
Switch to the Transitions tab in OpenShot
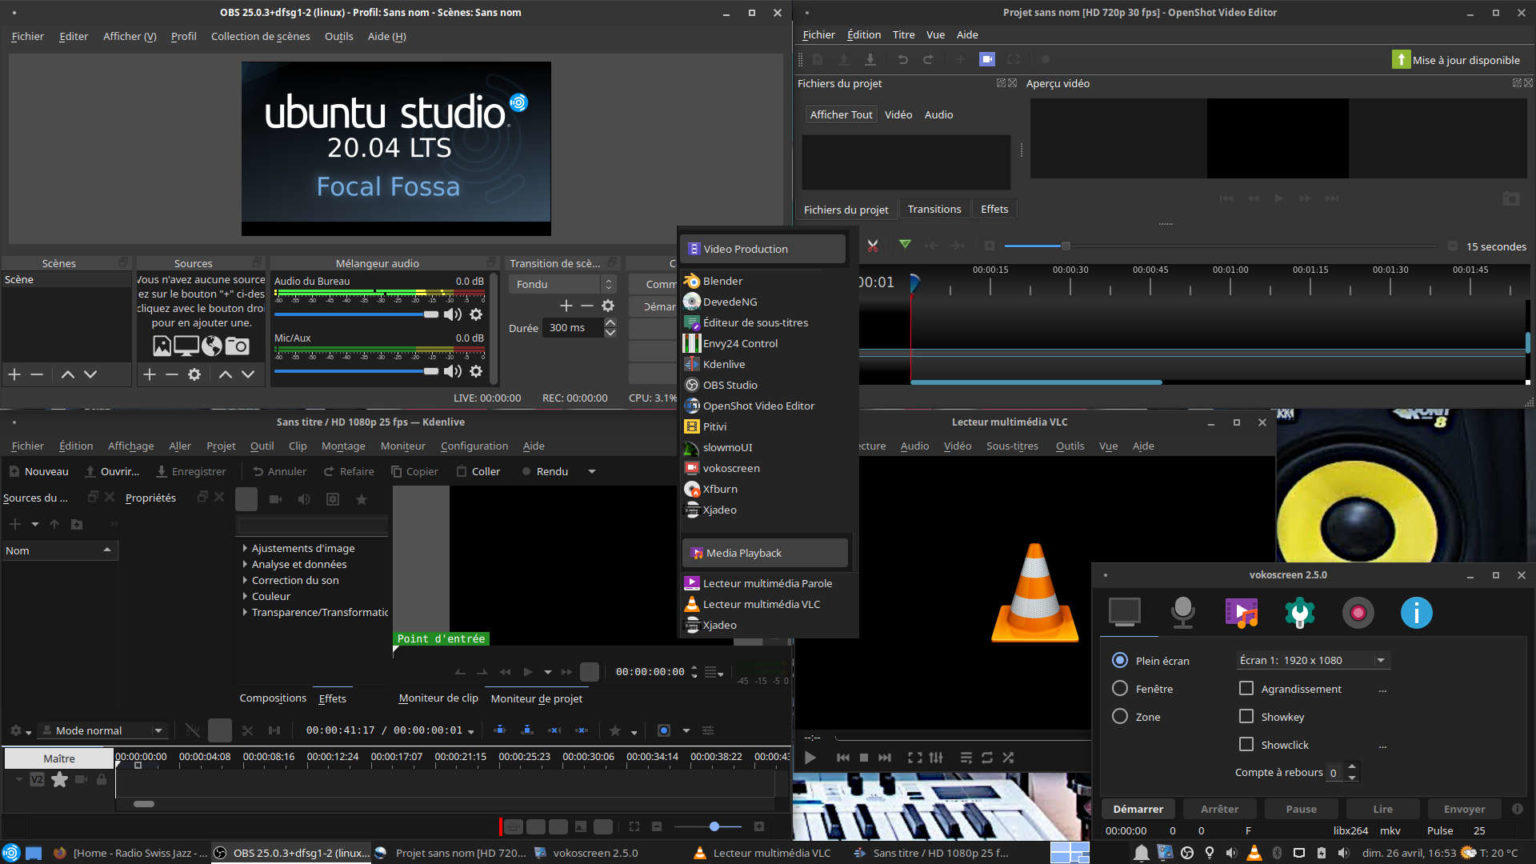(934, 208)
